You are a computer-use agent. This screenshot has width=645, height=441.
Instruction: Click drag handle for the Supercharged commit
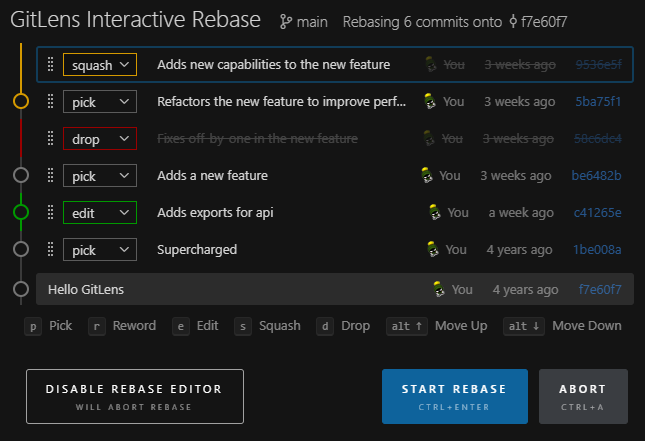(50, 249)
